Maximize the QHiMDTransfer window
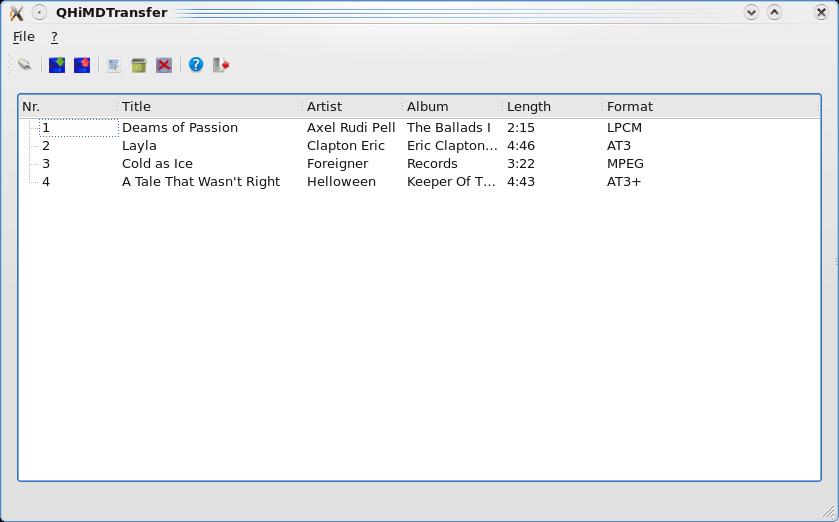The width and height of the screenshot is (839, 522). coord(774,12)
